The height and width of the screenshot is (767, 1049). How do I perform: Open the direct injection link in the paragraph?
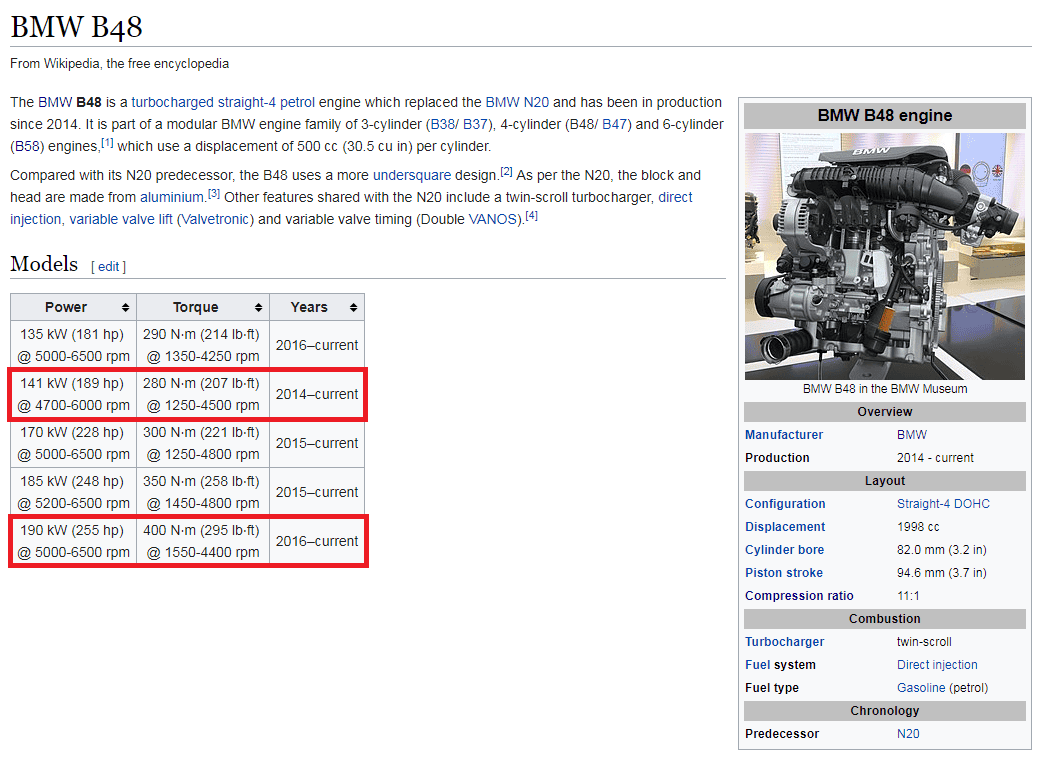click(675, 197)
